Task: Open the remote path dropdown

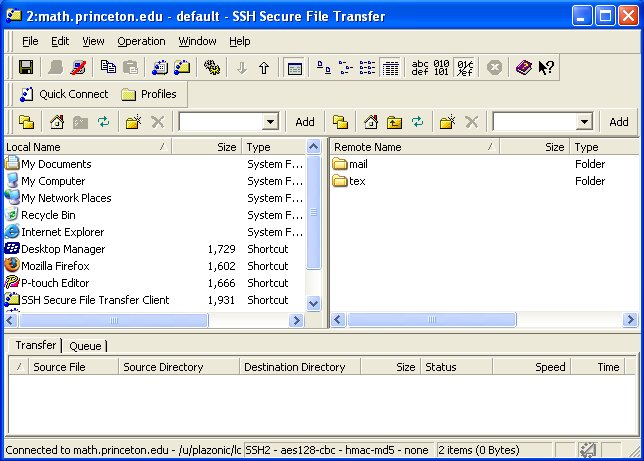Action: (x=584, y=122)
